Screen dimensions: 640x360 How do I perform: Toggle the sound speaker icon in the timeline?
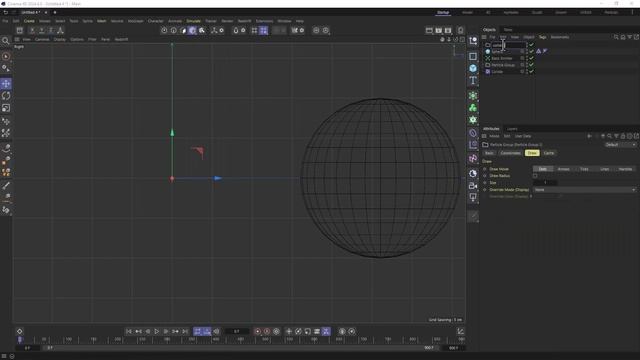click(216, 331)
